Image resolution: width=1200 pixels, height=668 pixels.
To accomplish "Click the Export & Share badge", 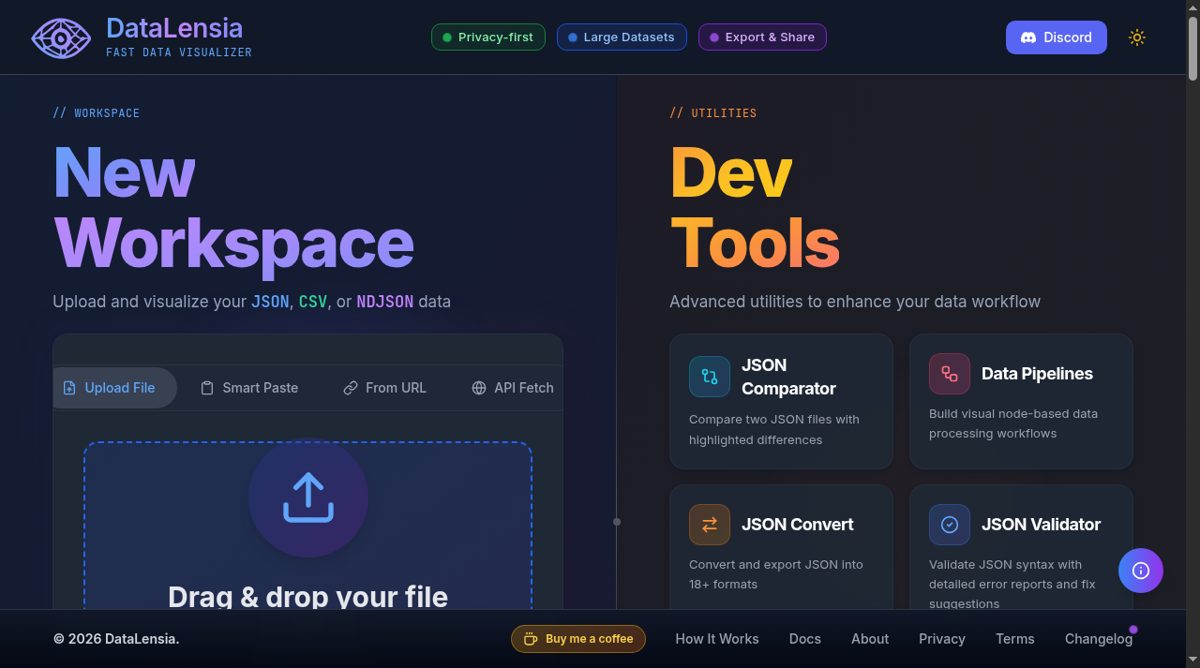I will (x=762, y=37).
